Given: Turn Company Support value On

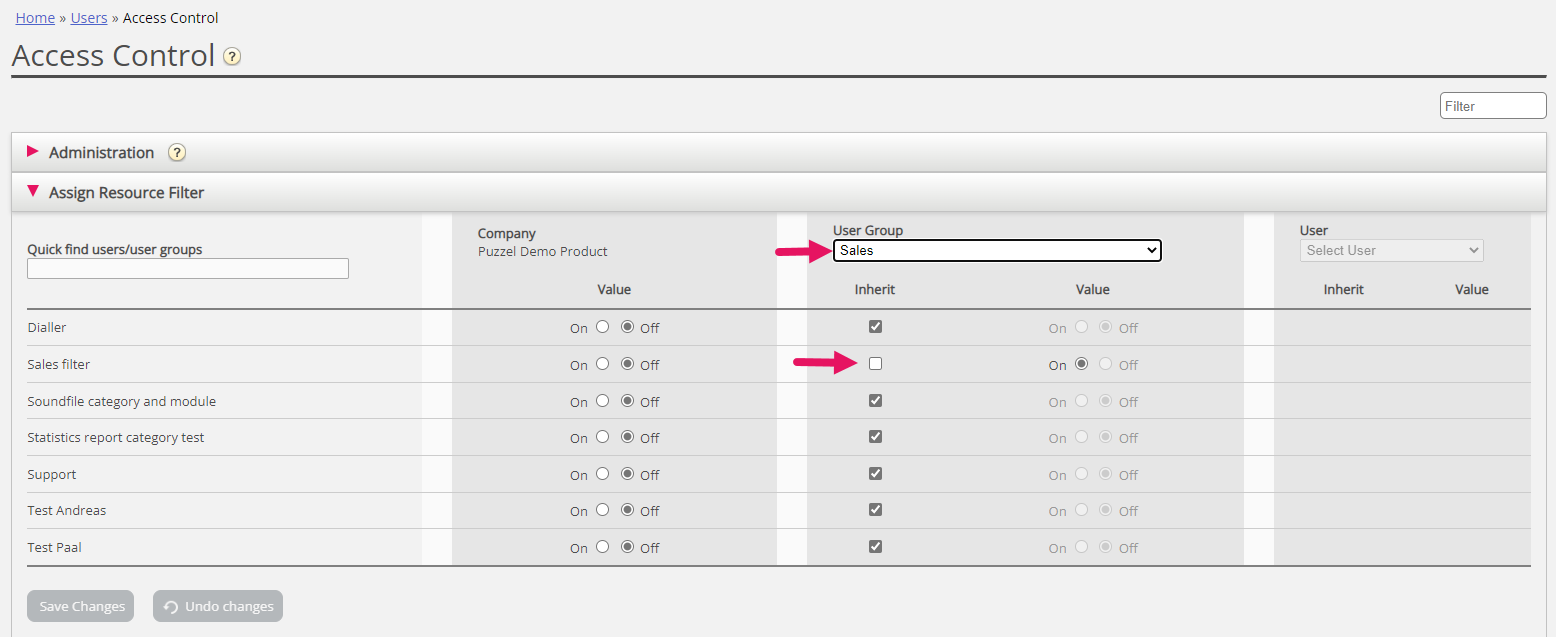Looking at the screenshot, I should tap(602, 474).
